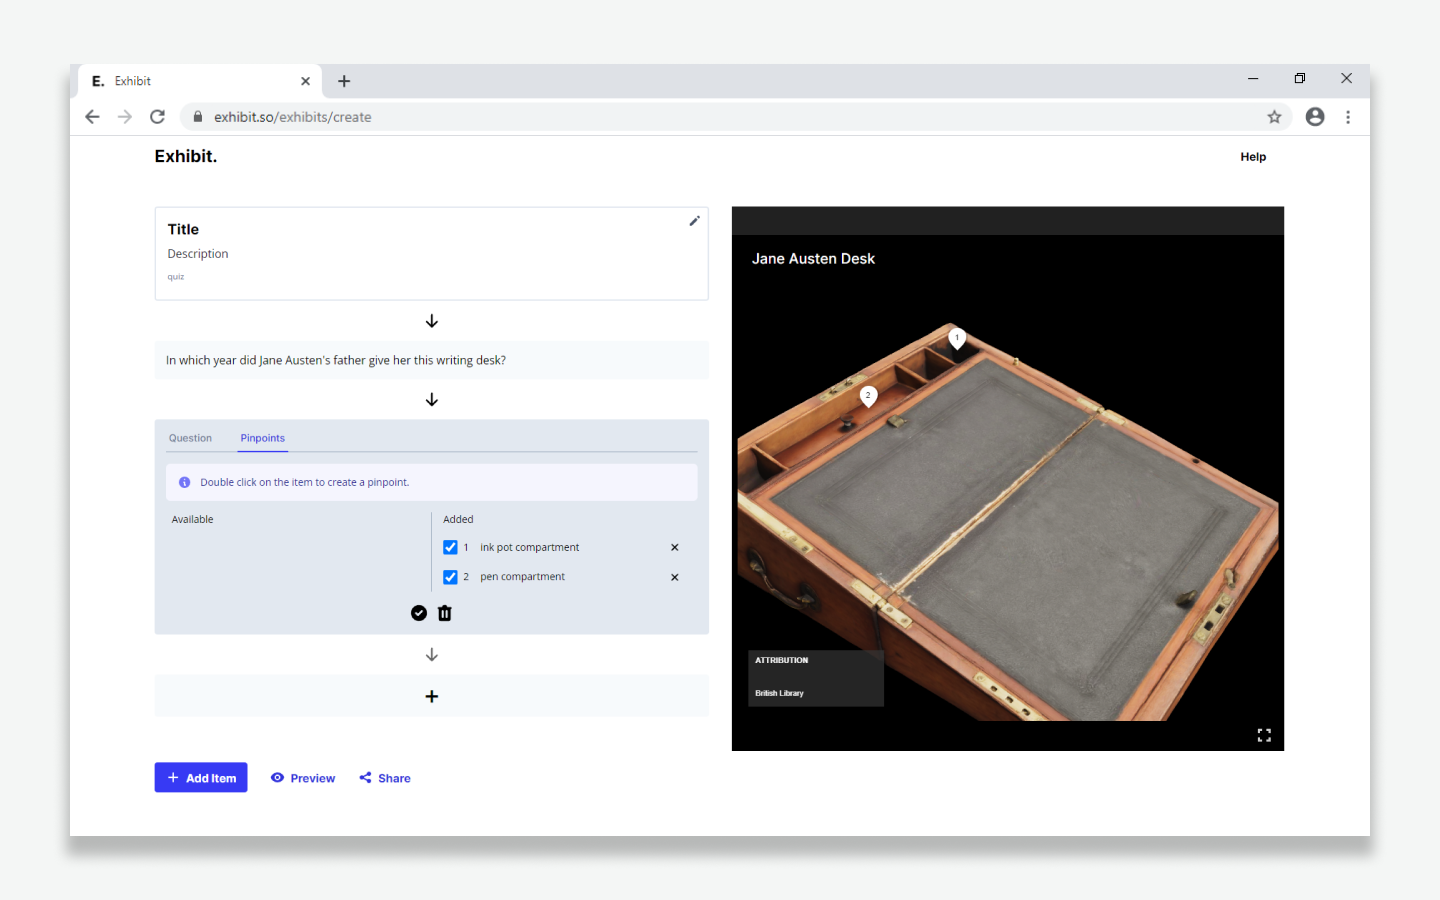This screenshot has height=900, width=1440.
Task: Click the Share link
Action: [385, 778]
